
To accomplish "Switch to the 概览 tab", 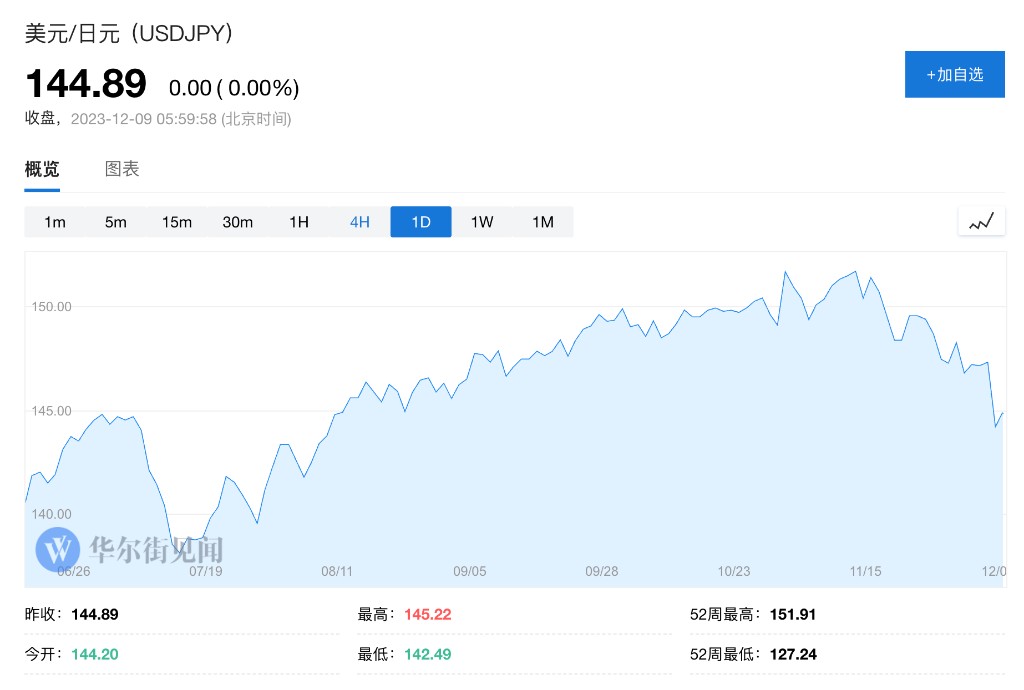I will [x=42, y=169].
